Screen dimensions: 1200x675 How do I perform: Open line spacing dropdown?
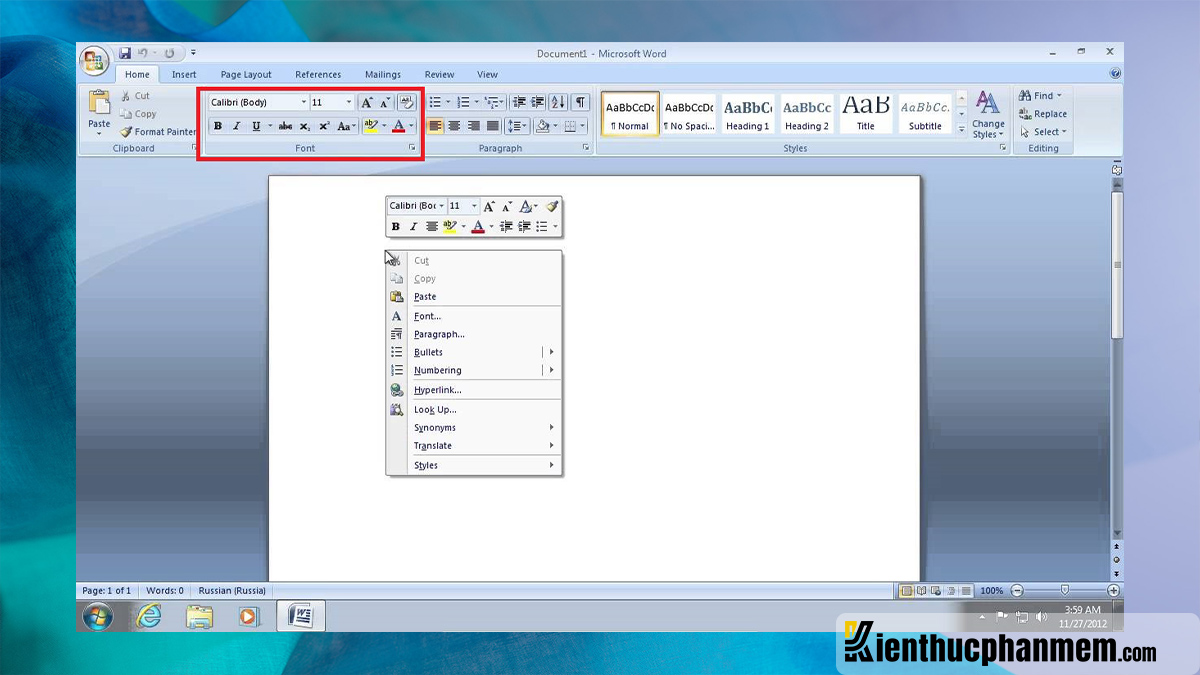pyautogui.click(x=516, y=126)
